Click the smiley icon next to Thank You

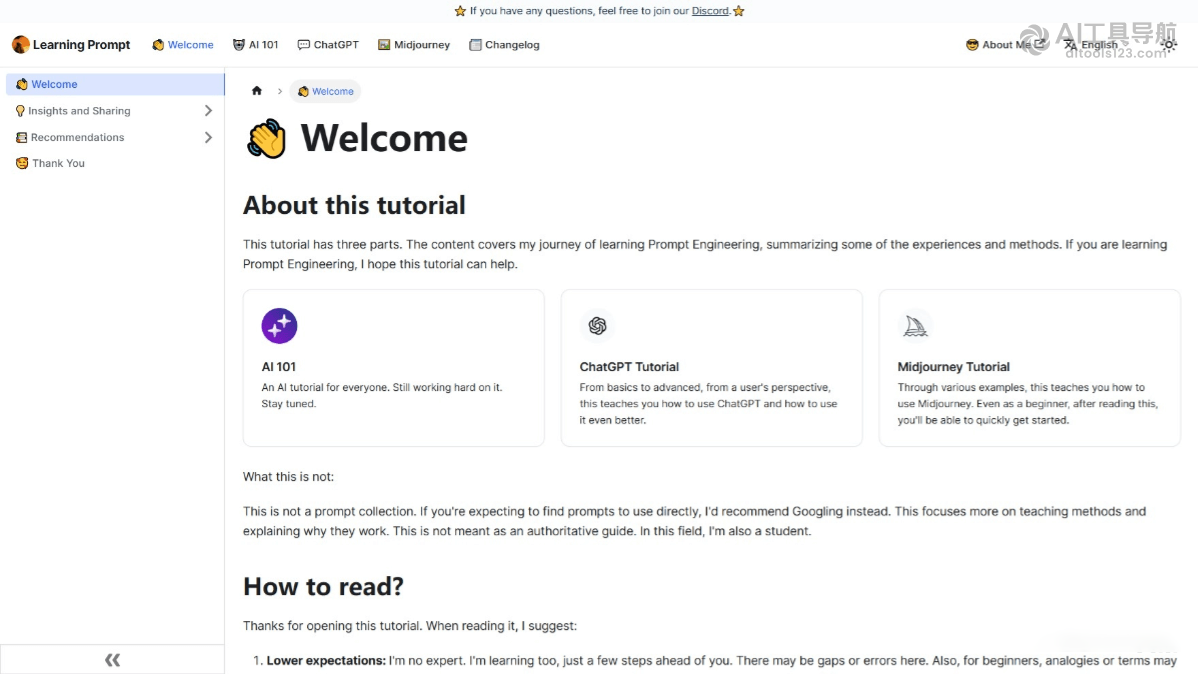coord(22,163)
